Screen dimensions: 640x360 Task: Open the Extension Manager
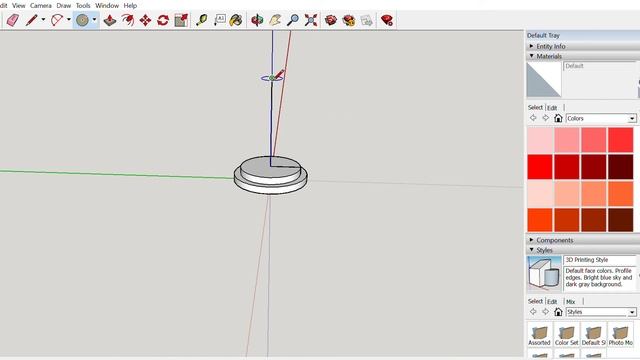(387, 20)
